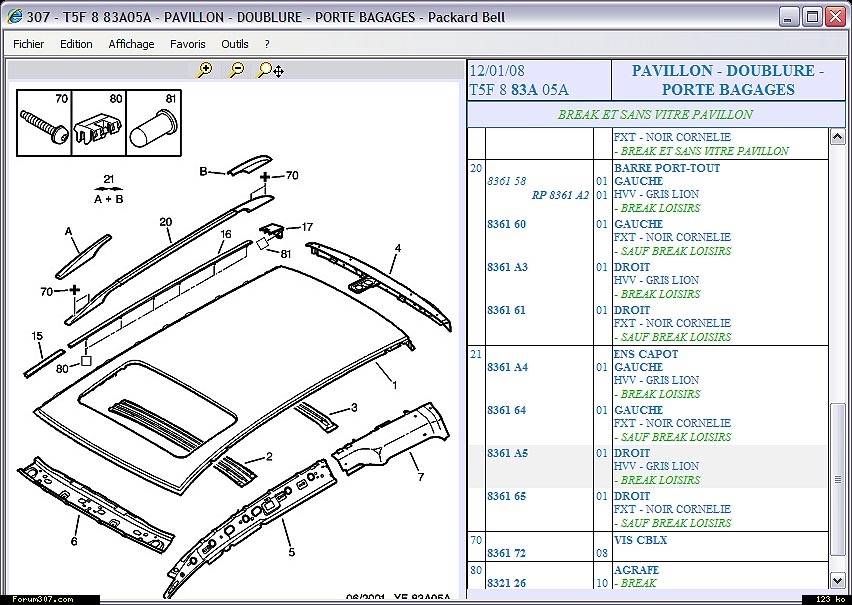
Task: Maximize the browser window
Action: click(812, 17)
